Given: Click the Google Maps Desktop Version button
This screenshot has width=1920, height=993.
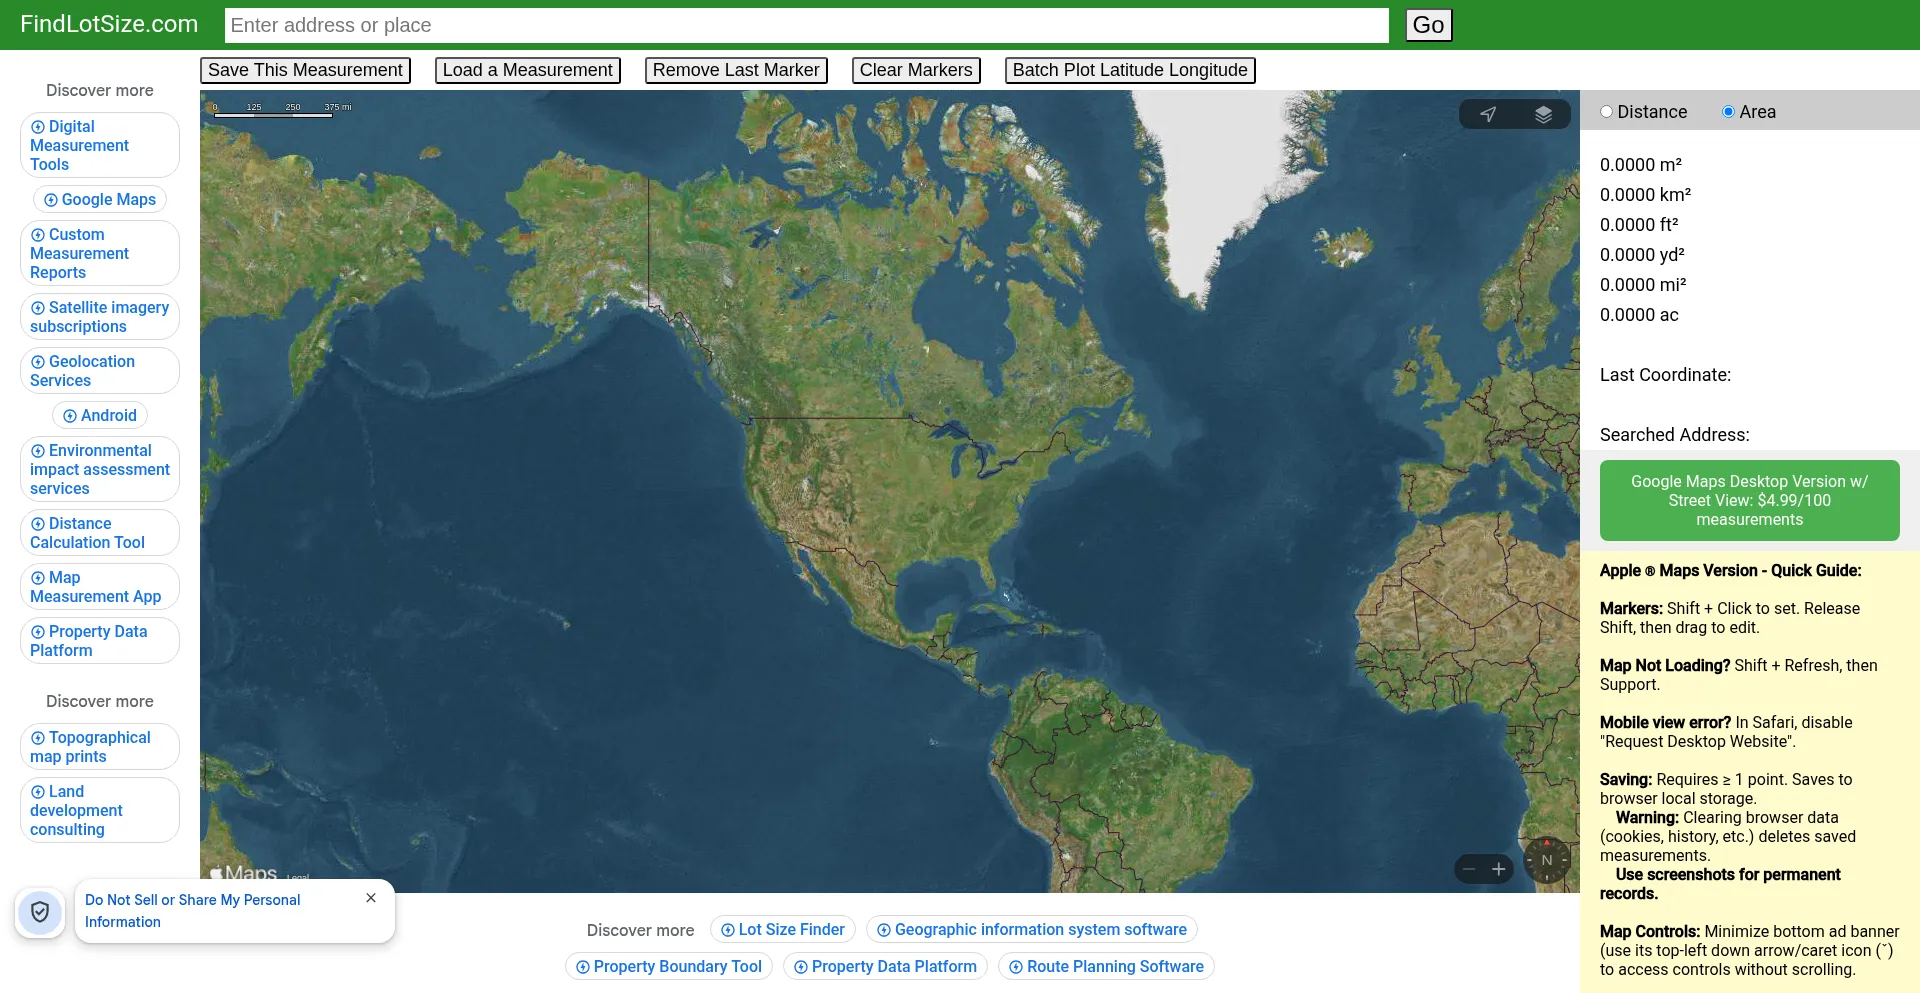Looking at the screenshot, I should click(x=1750, y=500).
